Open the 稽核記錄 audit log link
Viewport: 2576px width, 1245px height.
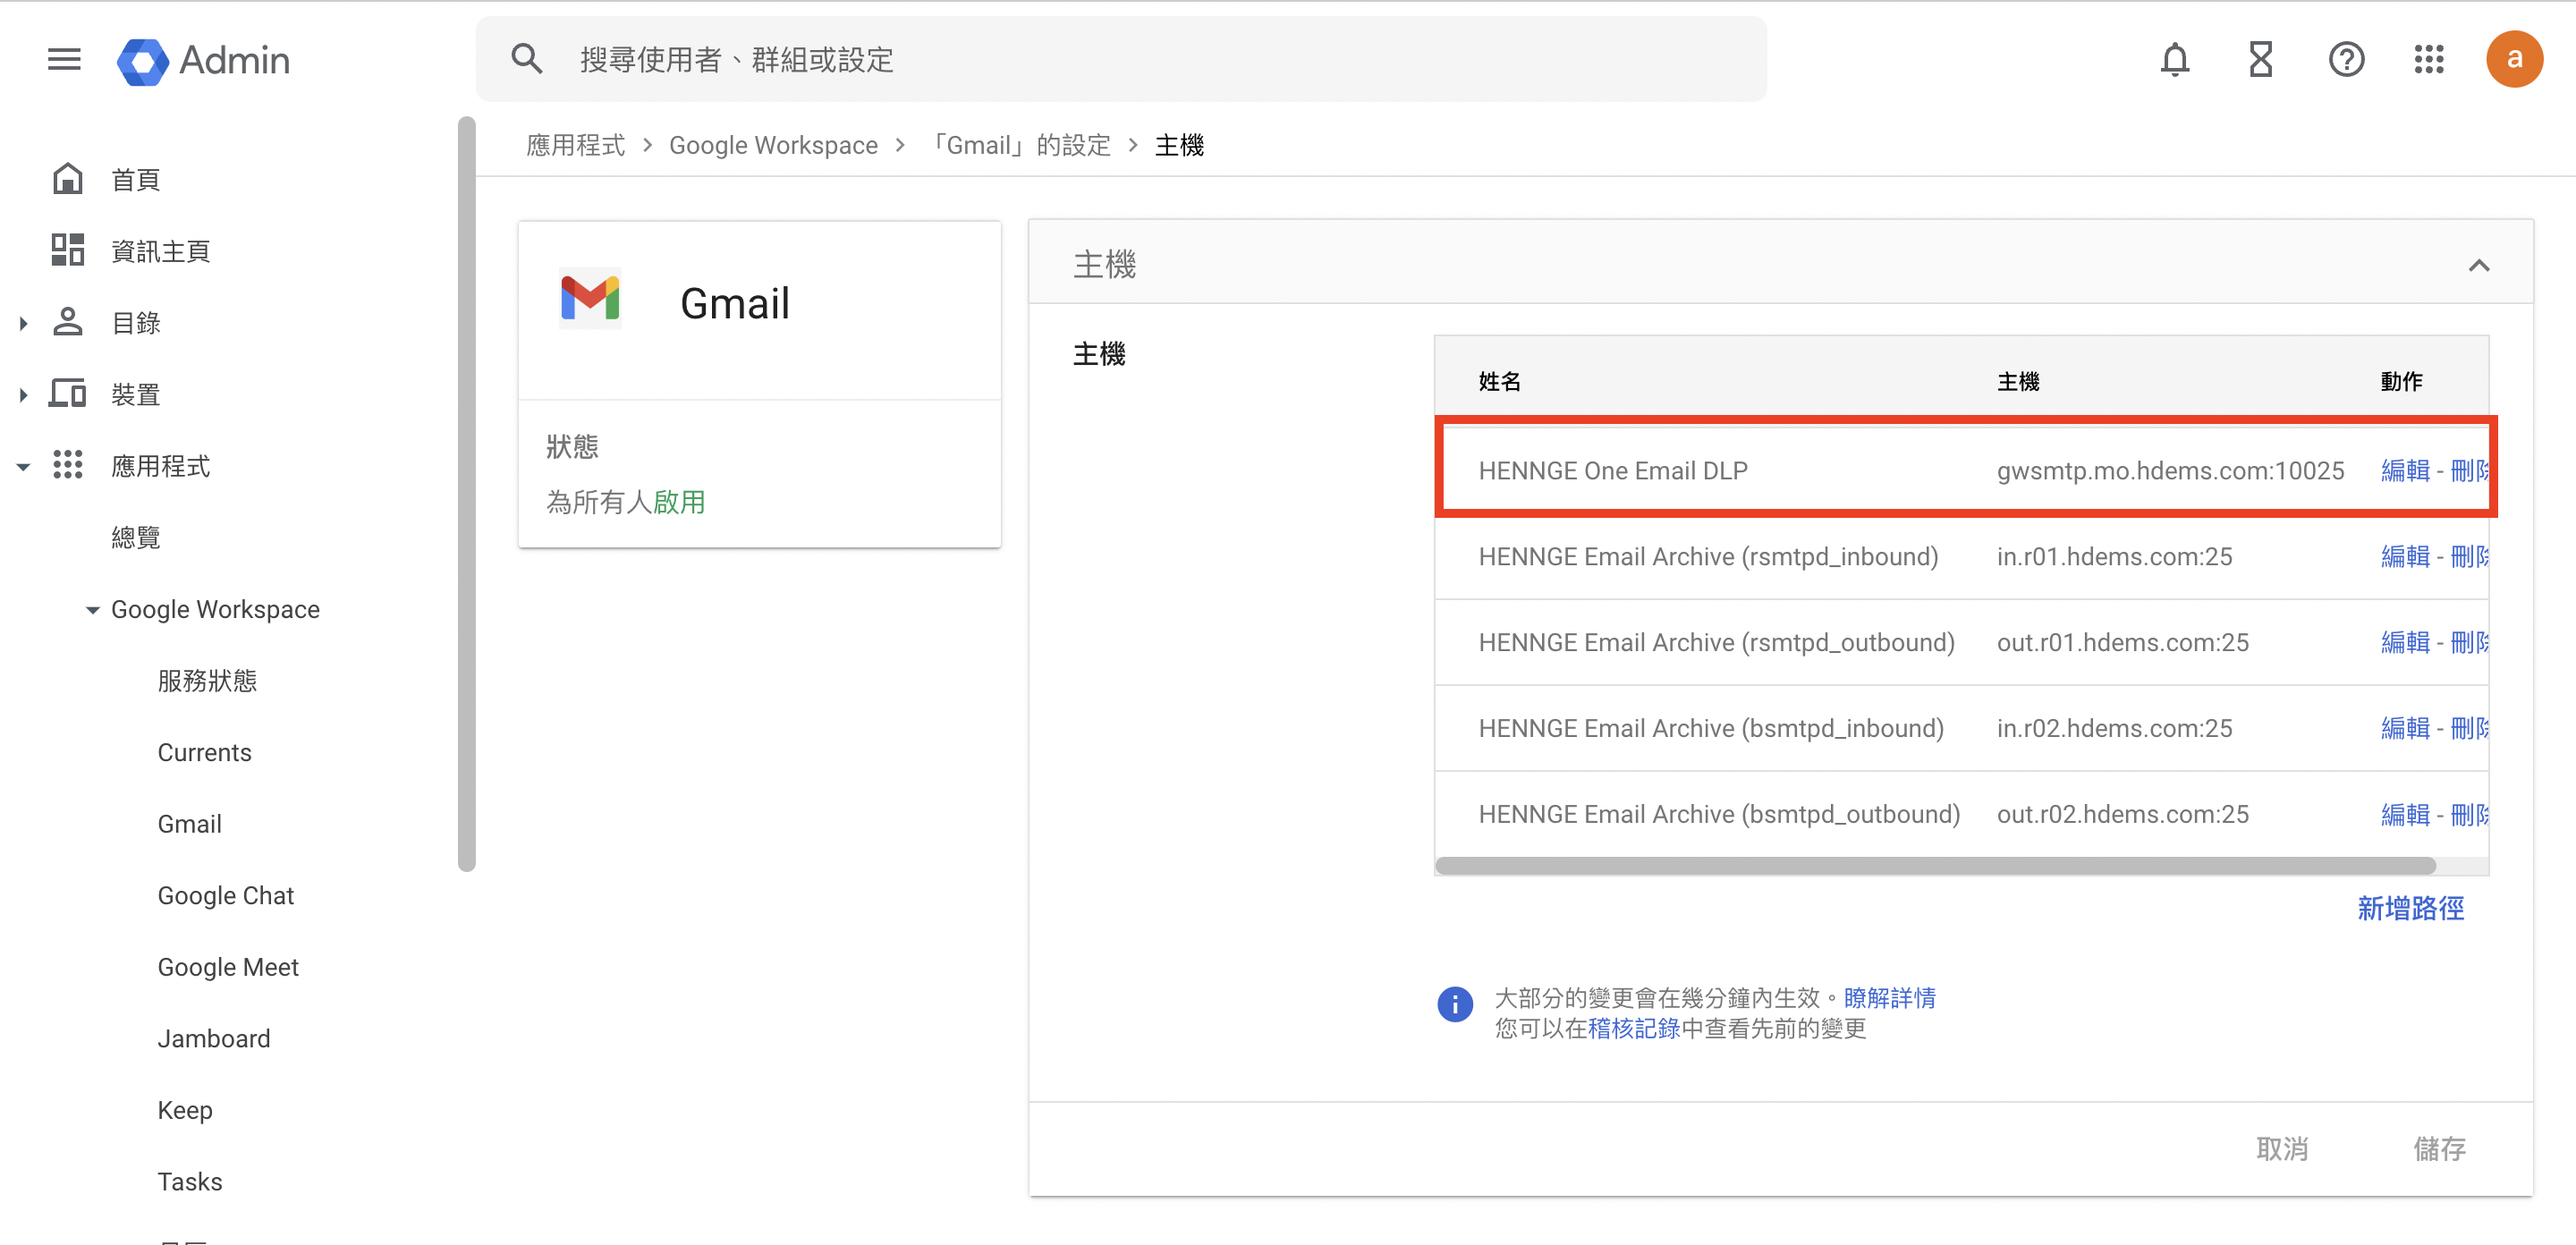tap(1634, 1028)
